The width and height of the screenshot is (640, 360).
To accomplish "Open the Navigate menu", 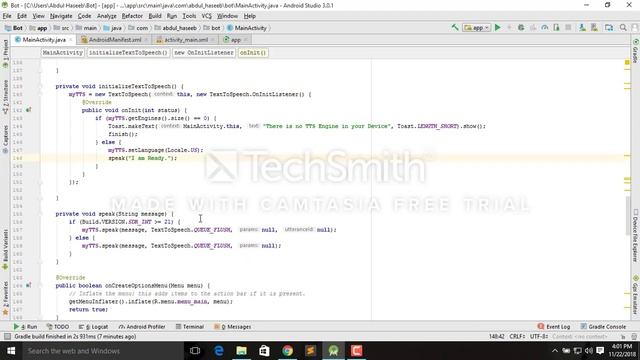I will tap(61, 16).
